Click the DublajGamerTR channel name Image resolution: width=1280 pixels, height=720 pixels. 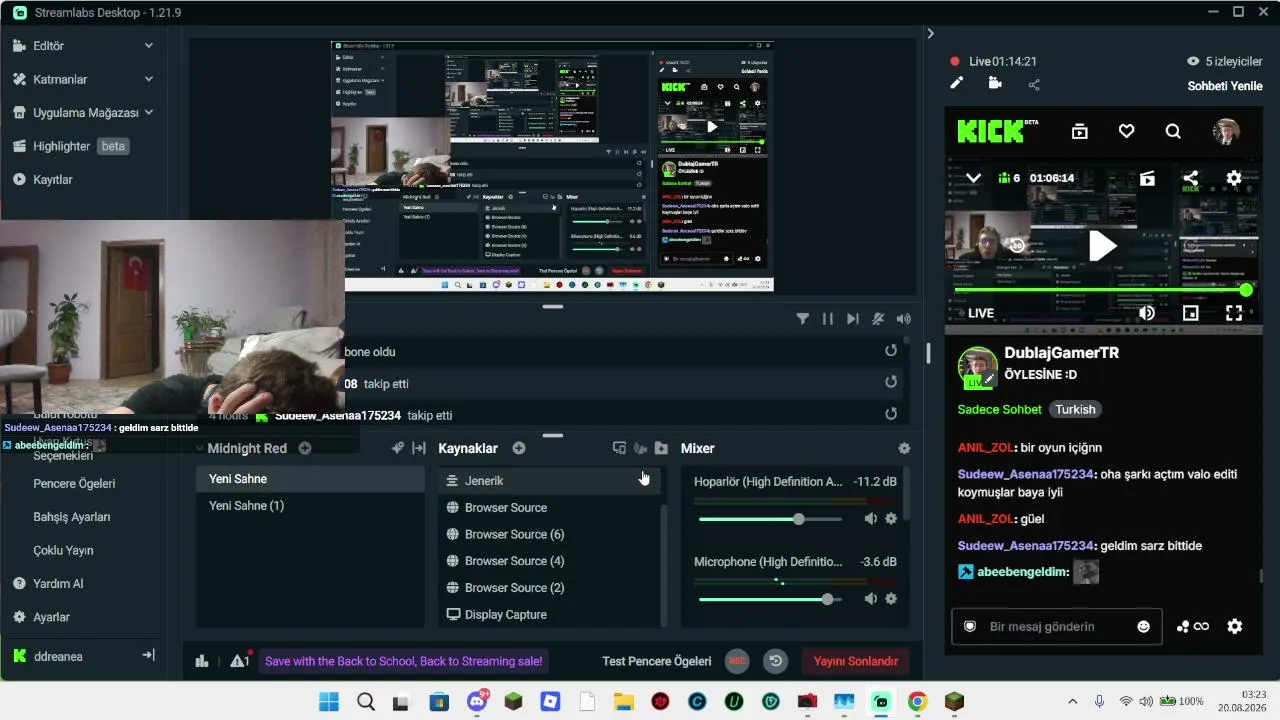pyautogui.click(x=1062, y=353)
